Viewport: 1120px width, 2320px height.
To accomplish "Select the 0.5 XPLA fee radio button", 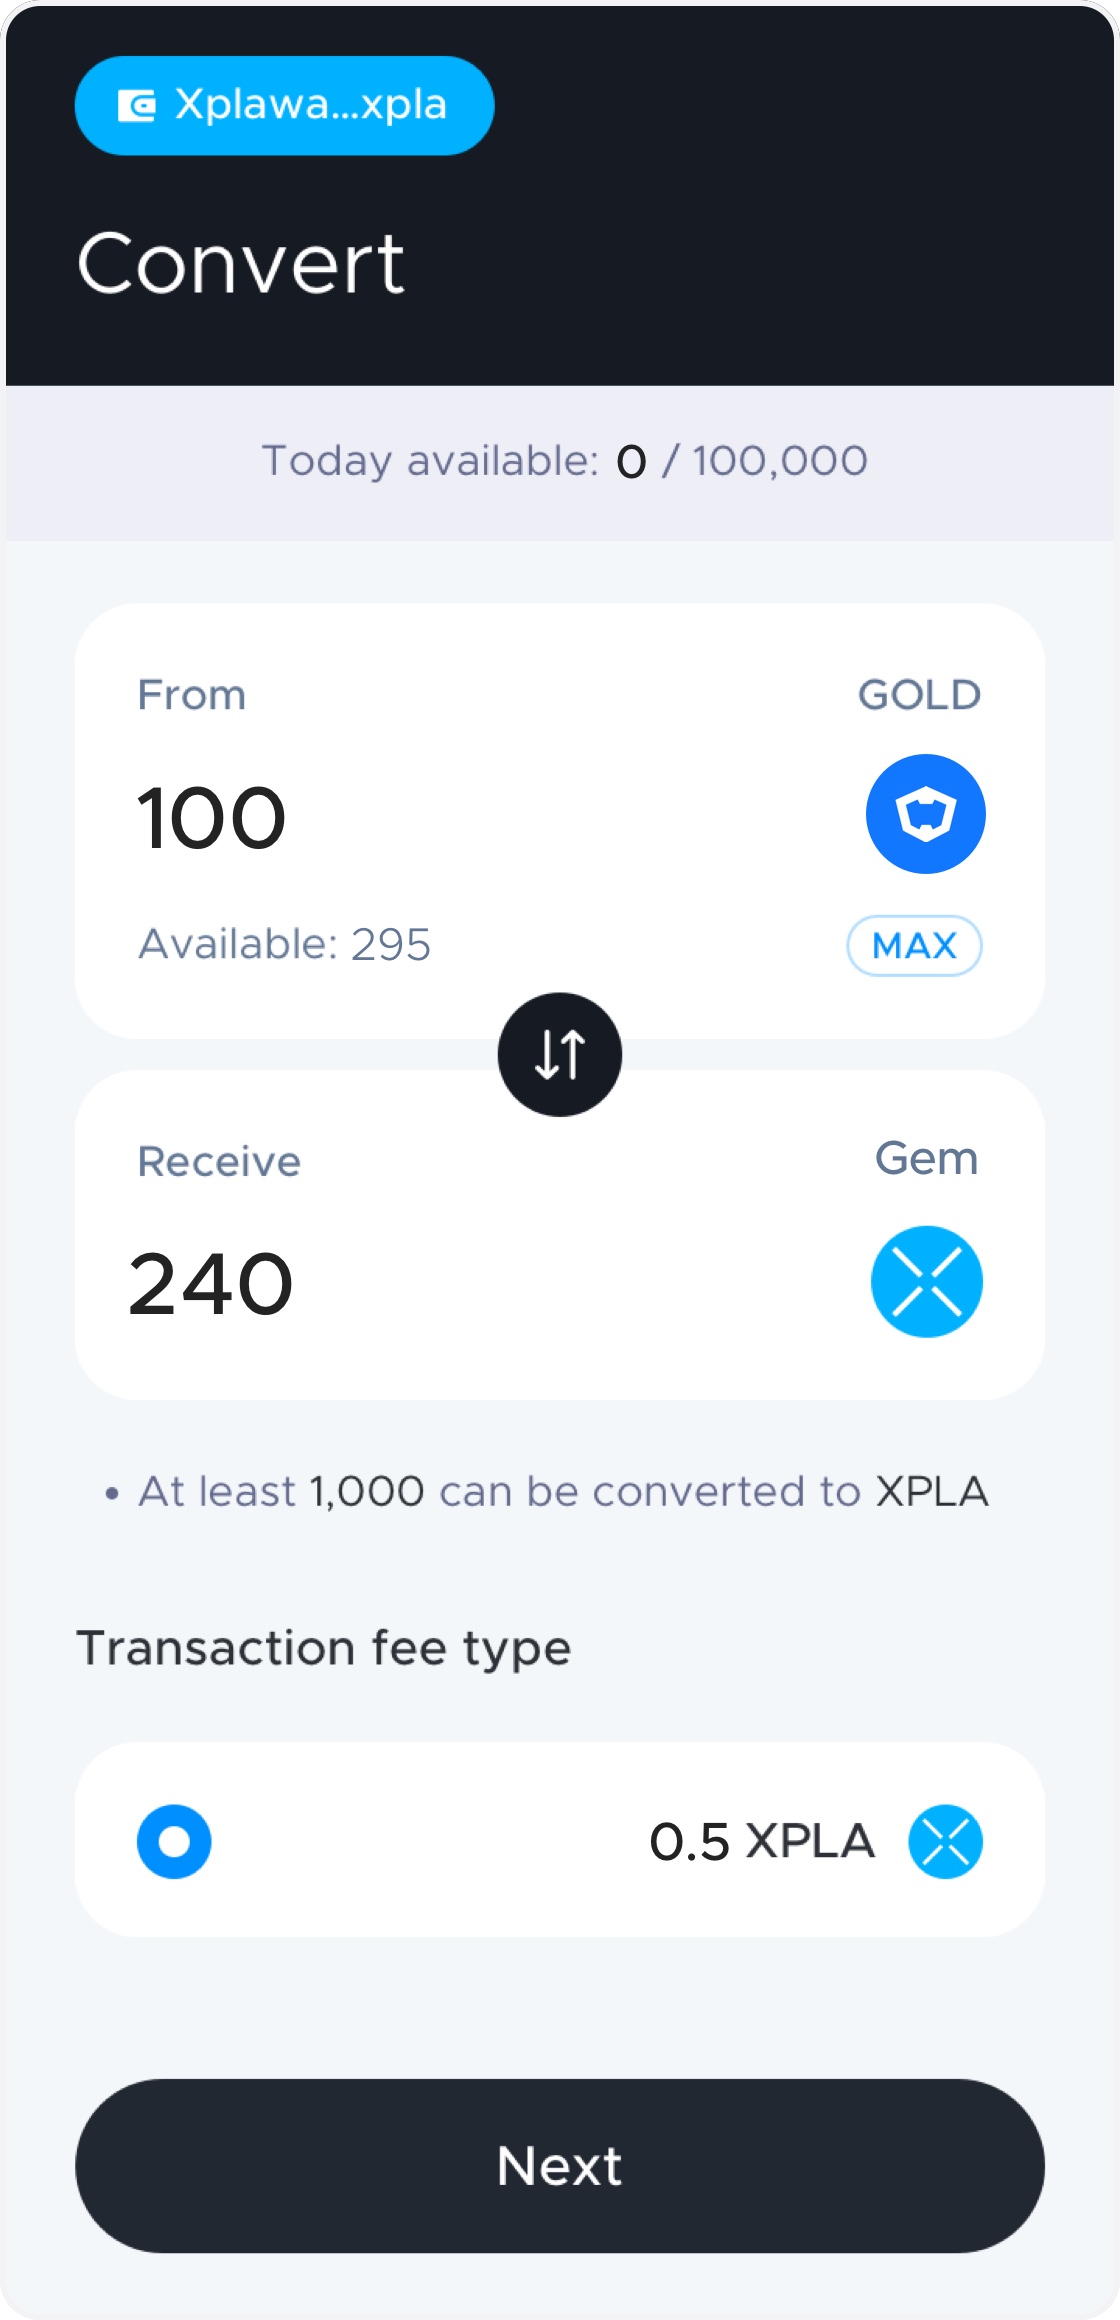I will click(174, 1841).
